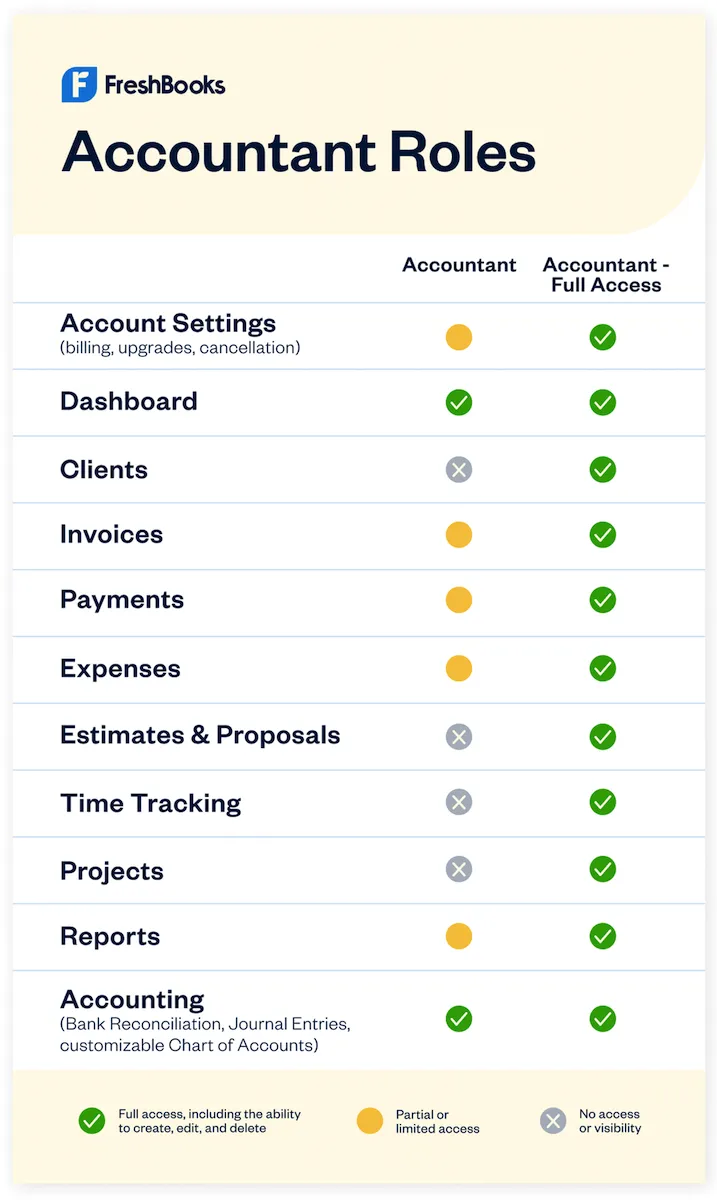Click the yellow legend circle for partial access
This screenshot has height=1200, width=717.
pyautogui.click(x=370, y=1121)
